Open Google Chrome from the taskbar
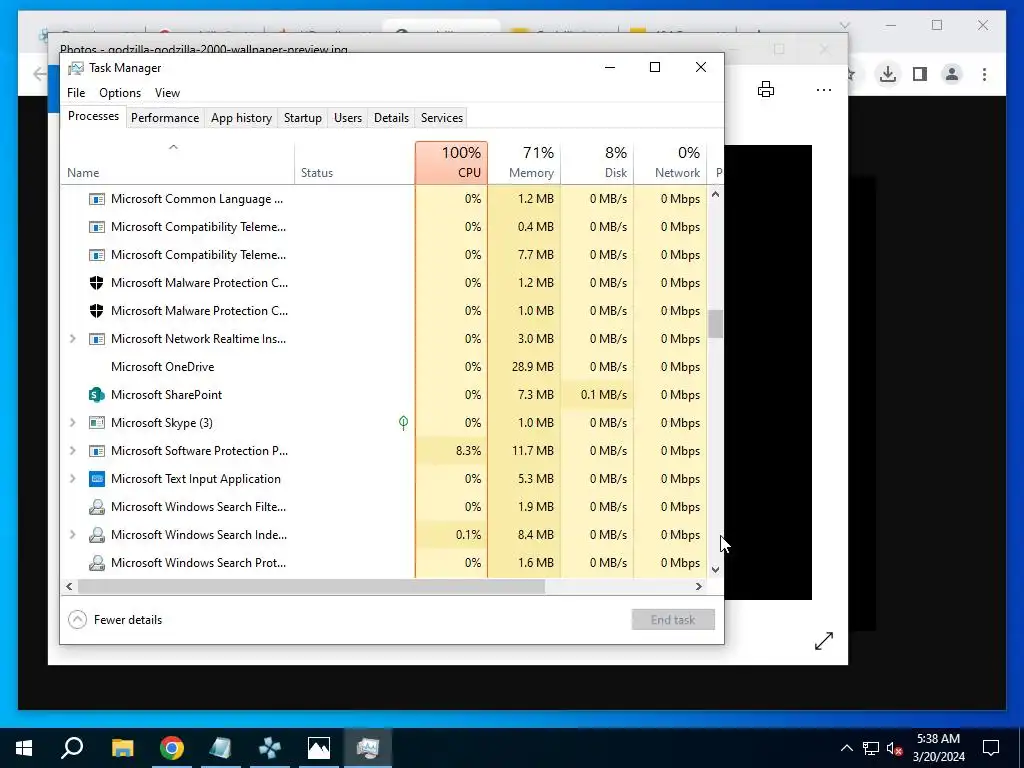 tap(172, 748)
